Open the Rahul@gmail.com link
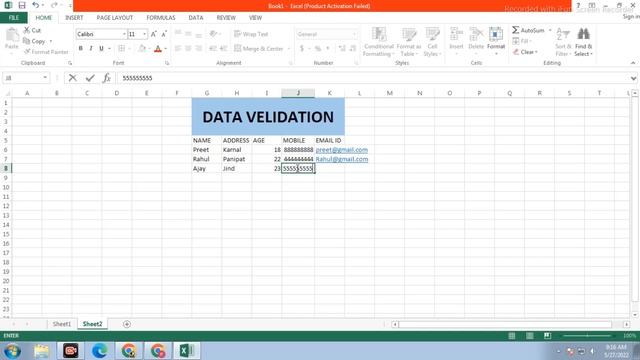Screen dimensions: 640x360 [x=342, y=159]
